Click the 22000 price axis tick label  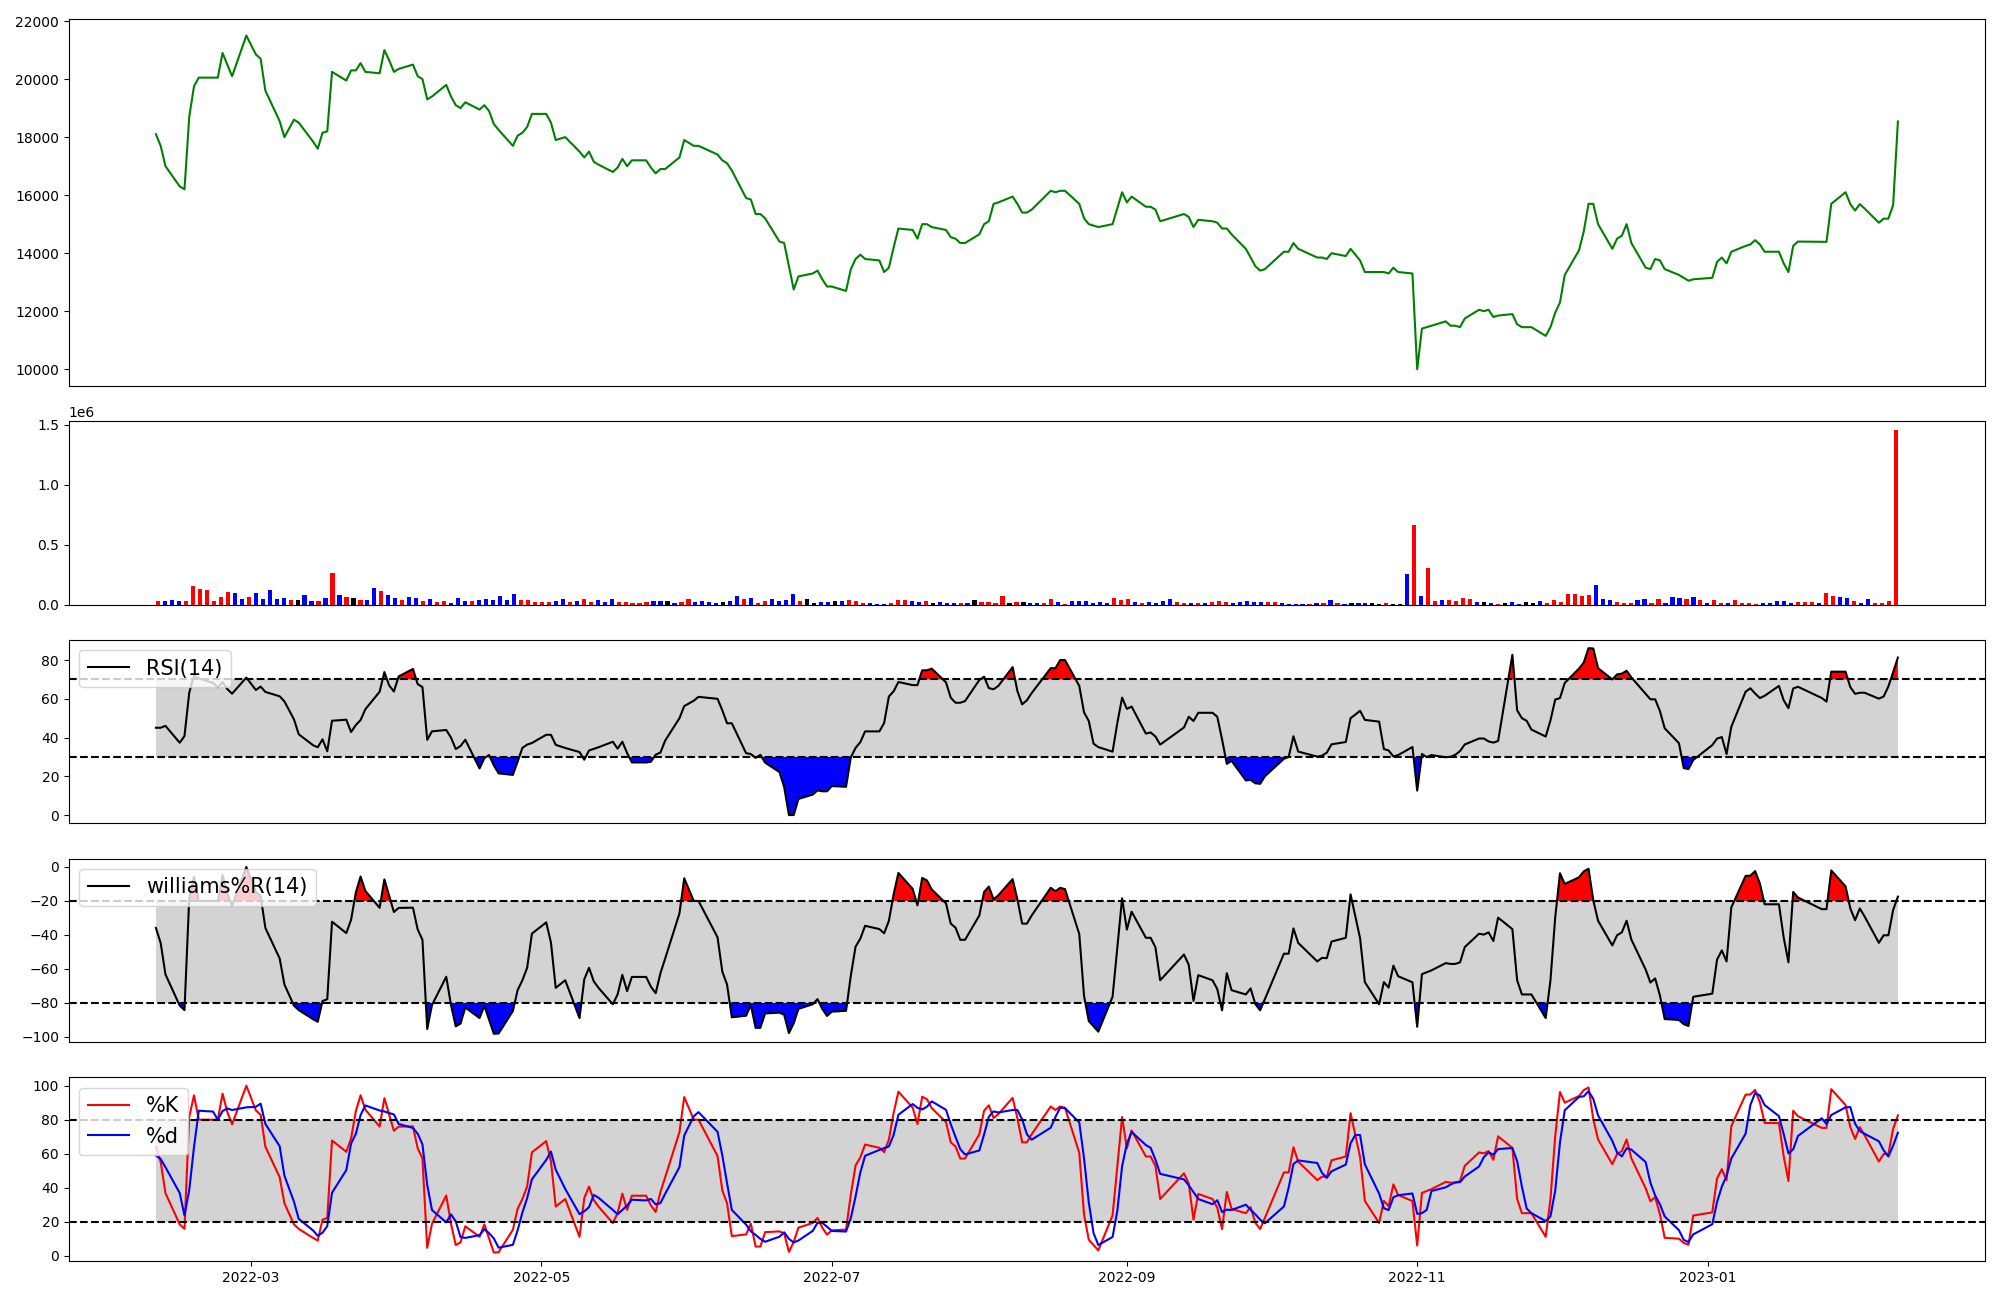click(x=36, y=22)
